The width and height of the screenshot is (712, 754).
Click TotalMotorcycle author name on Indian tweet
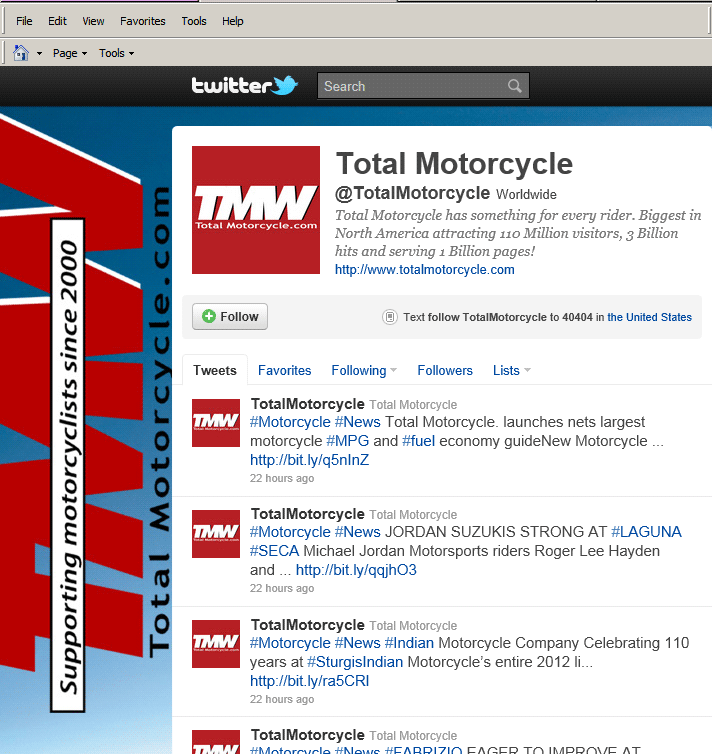308,625
